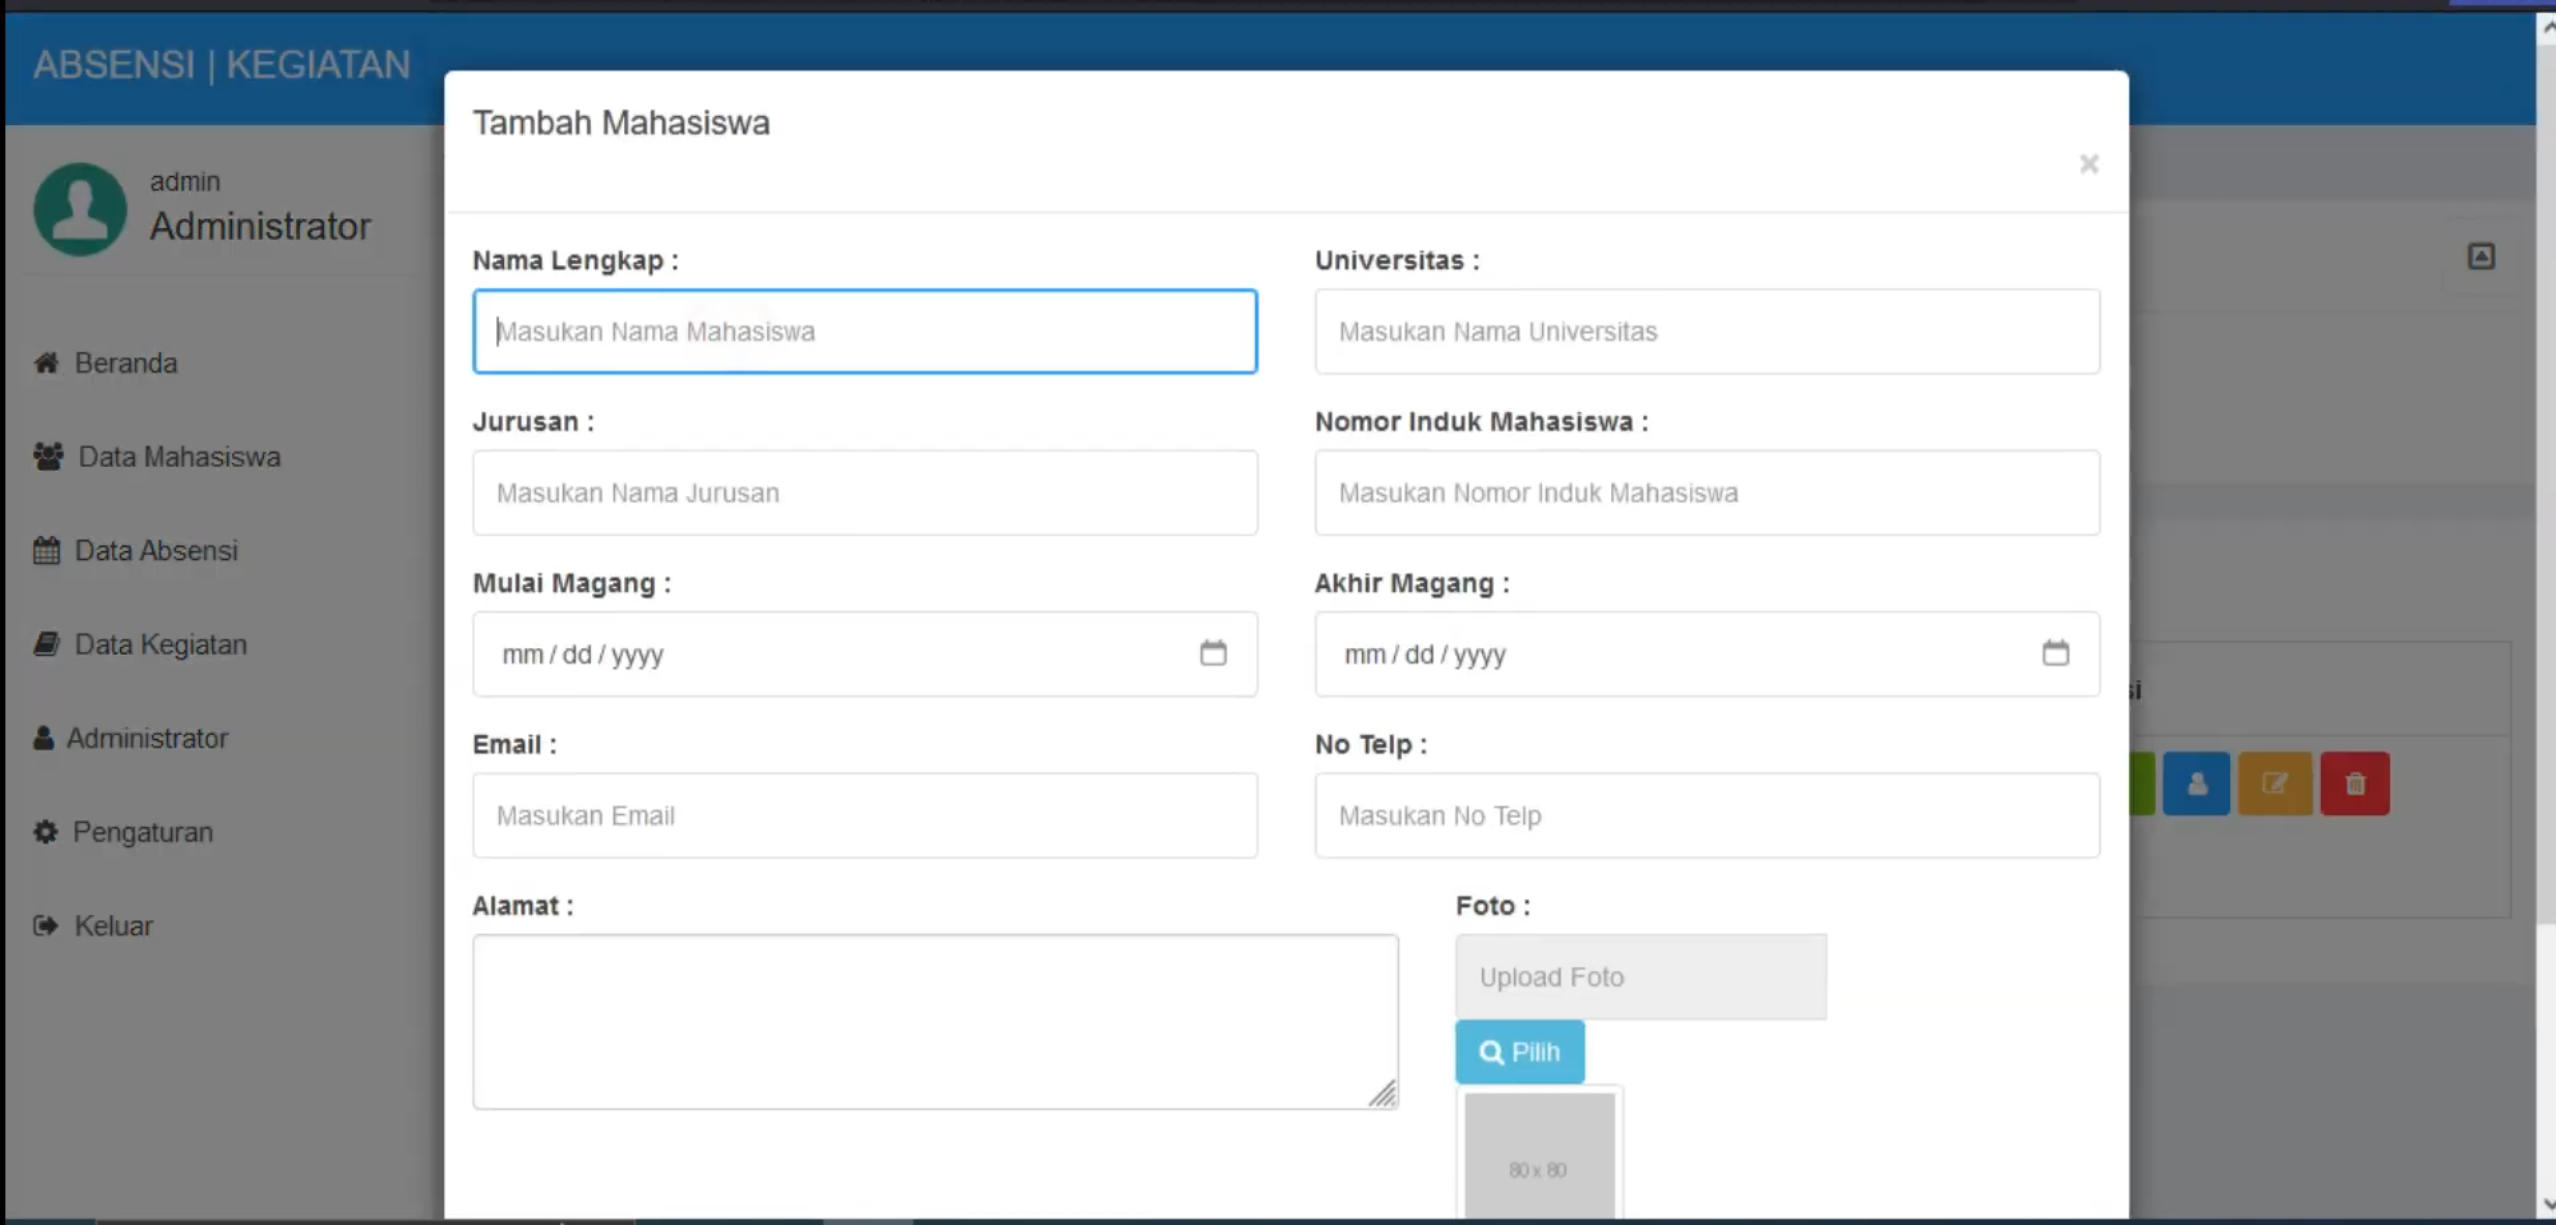Open Pengaturan settings in the sidebar

123,832
